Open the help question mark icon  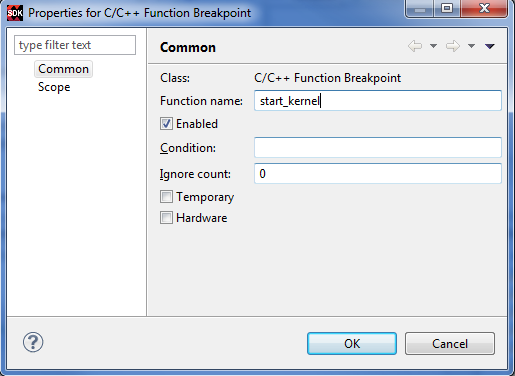click(x=33, y=342)
